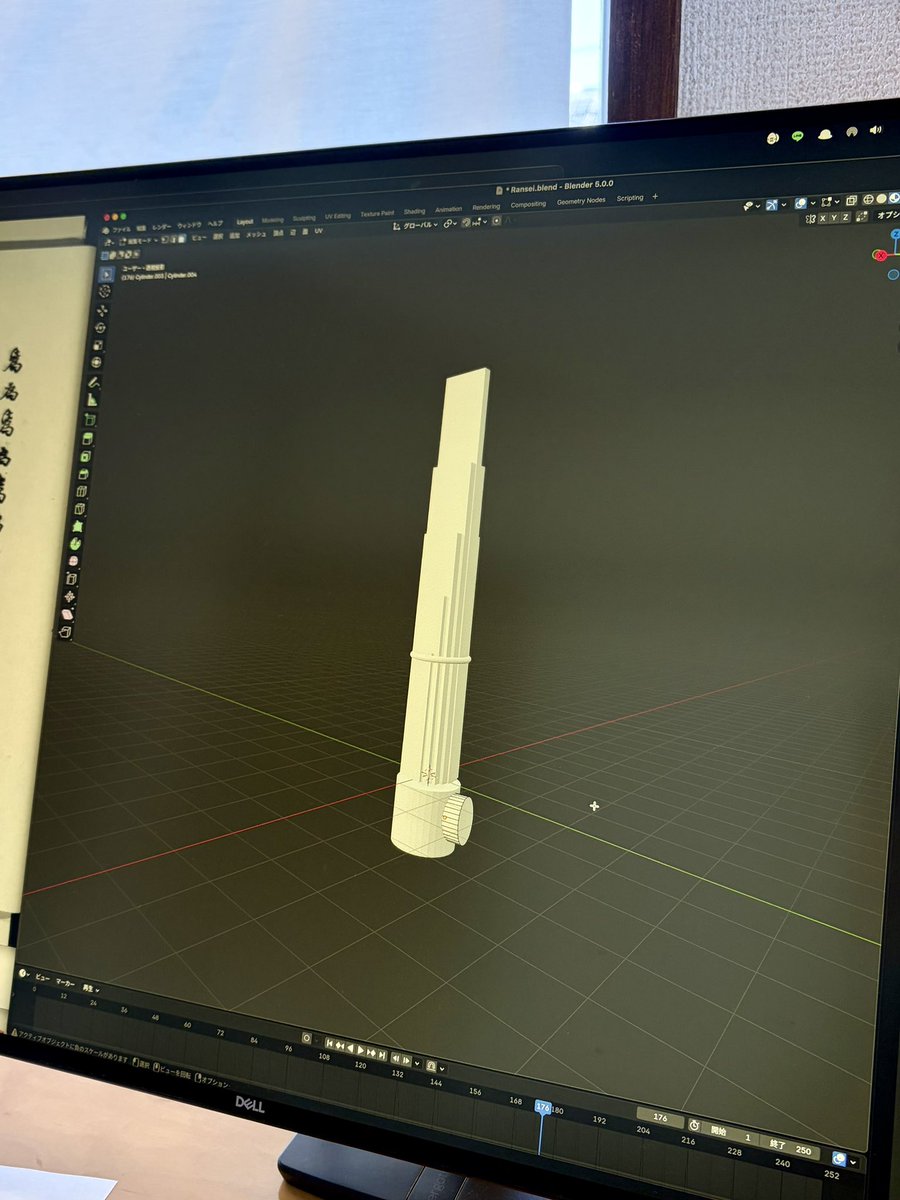900x1200 pixels.
Task: Open the ウィンドウ menu
Action: (189, 225)
